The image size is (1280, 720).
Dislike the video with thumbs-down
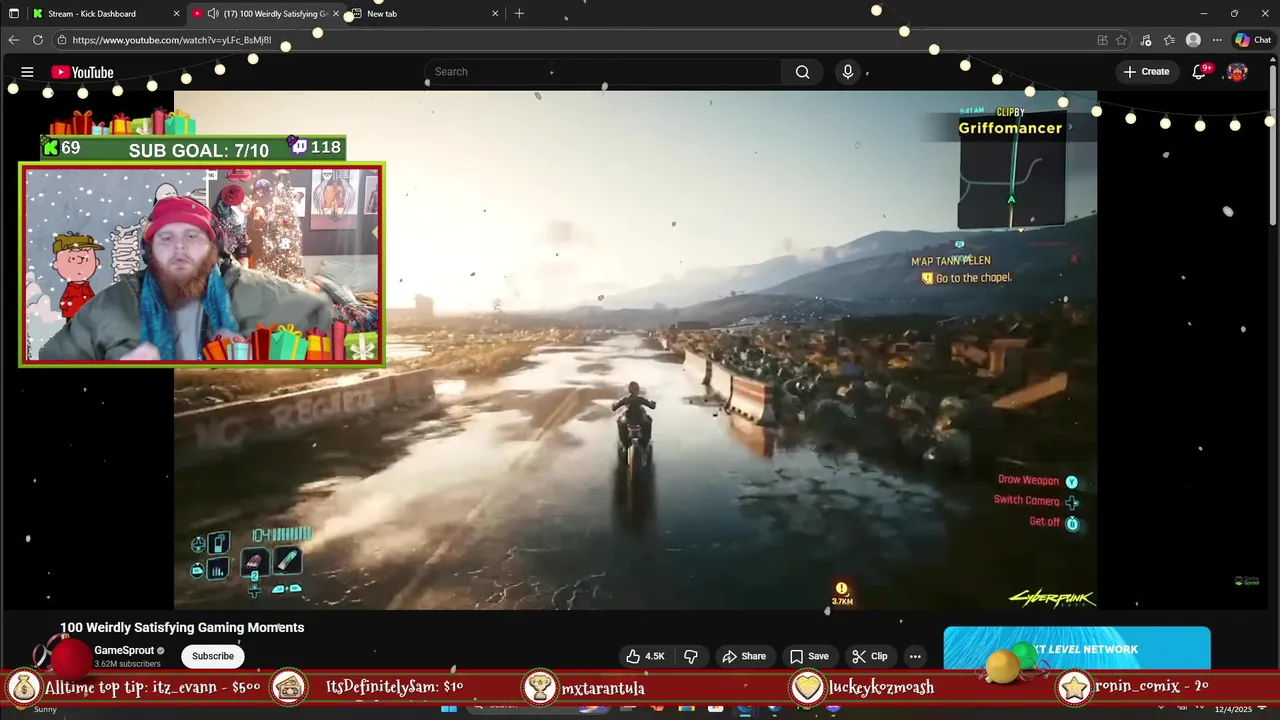[691, 656]
